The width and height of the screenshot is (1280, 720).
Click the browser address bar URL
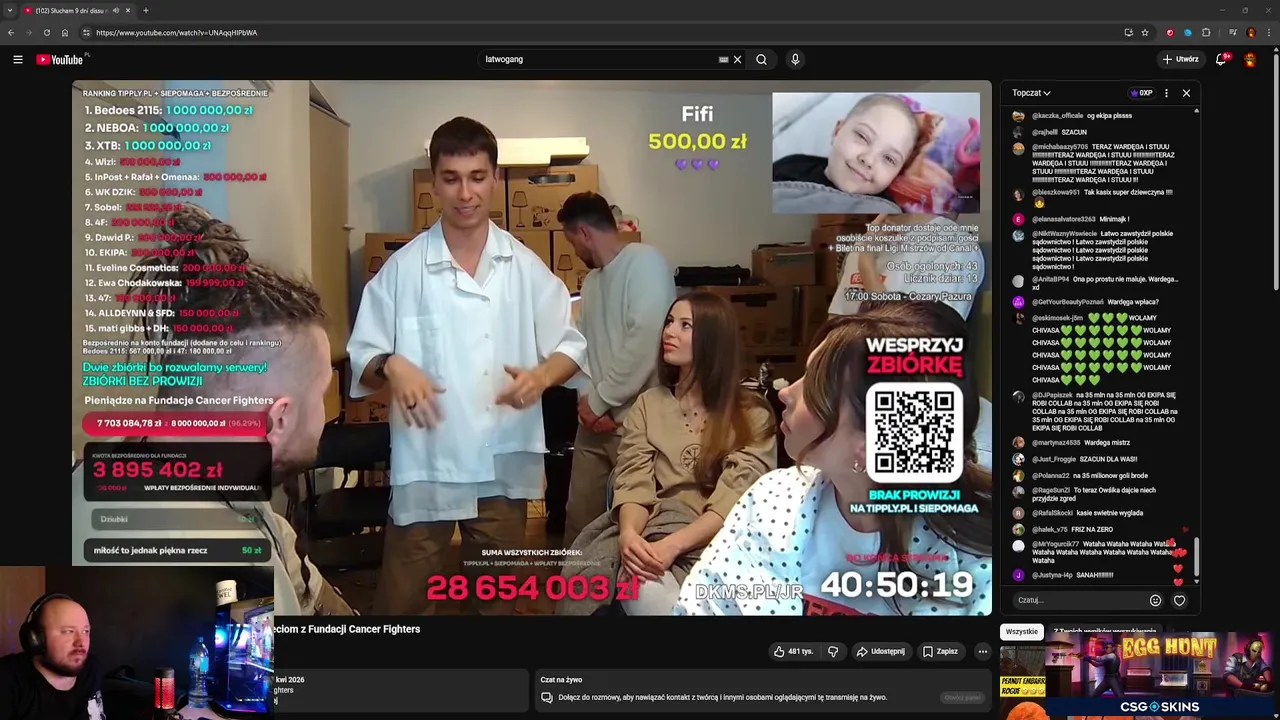point(176,33)
